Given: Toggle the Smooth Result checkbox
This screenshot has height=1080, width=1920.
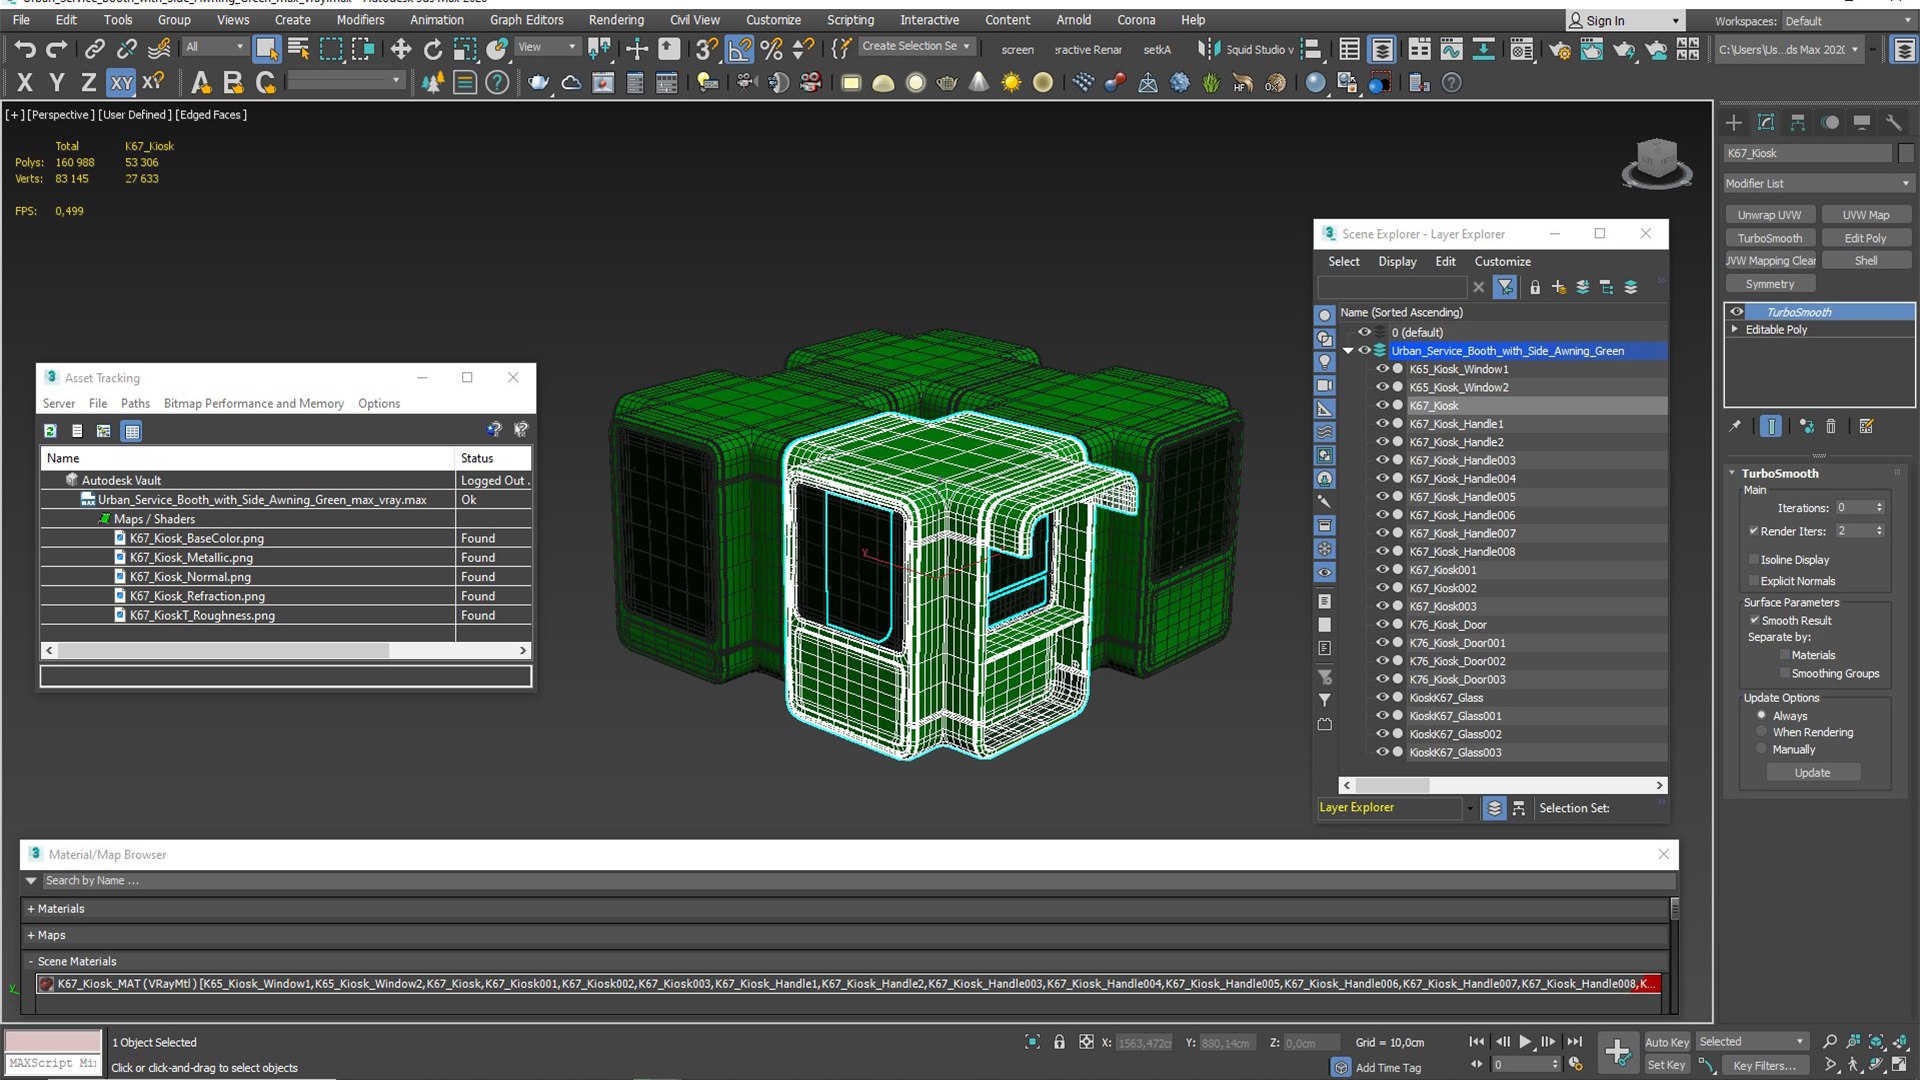Looking at the screenshot, I should click(x=1754, y=621).
